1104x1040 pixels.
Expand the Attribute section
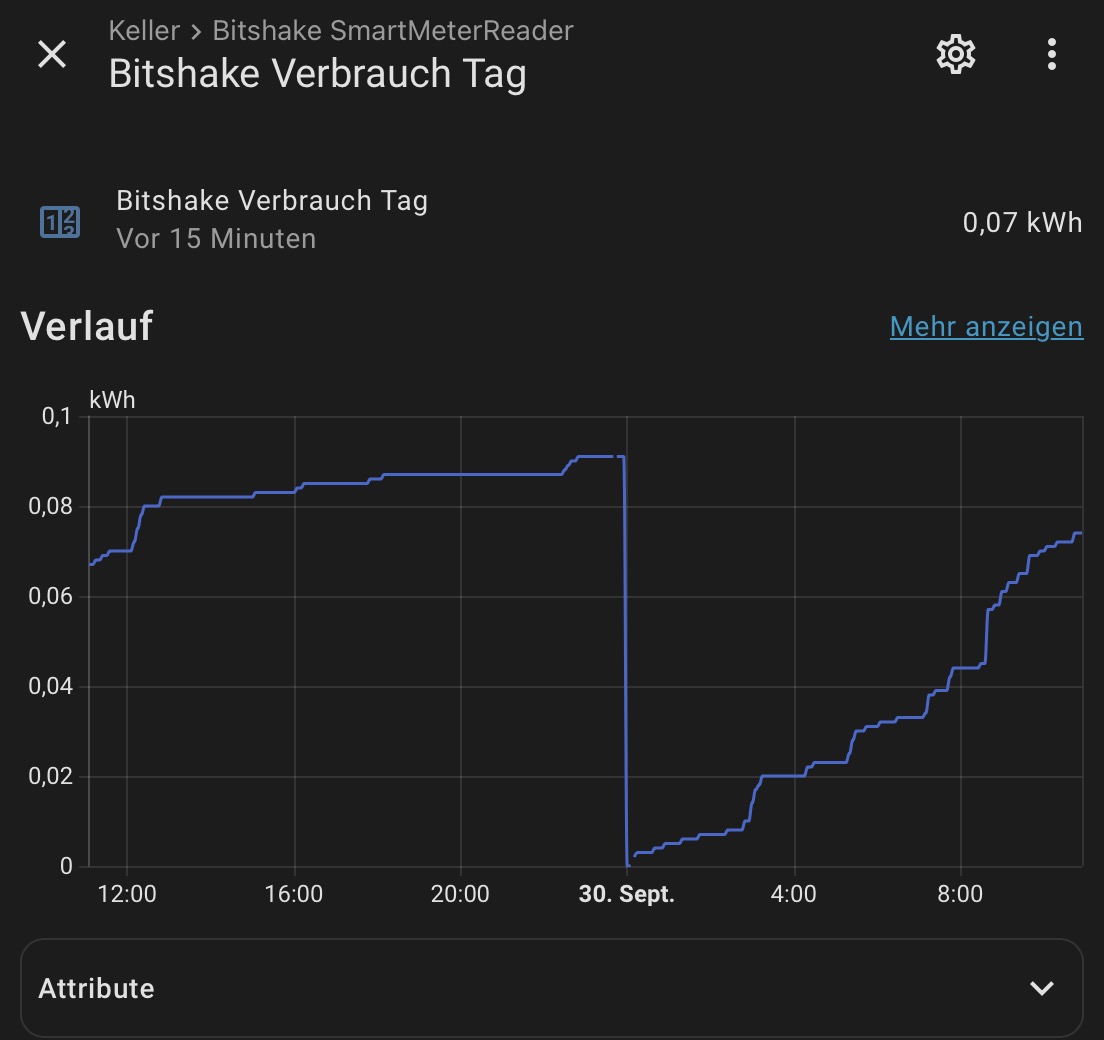point(551,988)
